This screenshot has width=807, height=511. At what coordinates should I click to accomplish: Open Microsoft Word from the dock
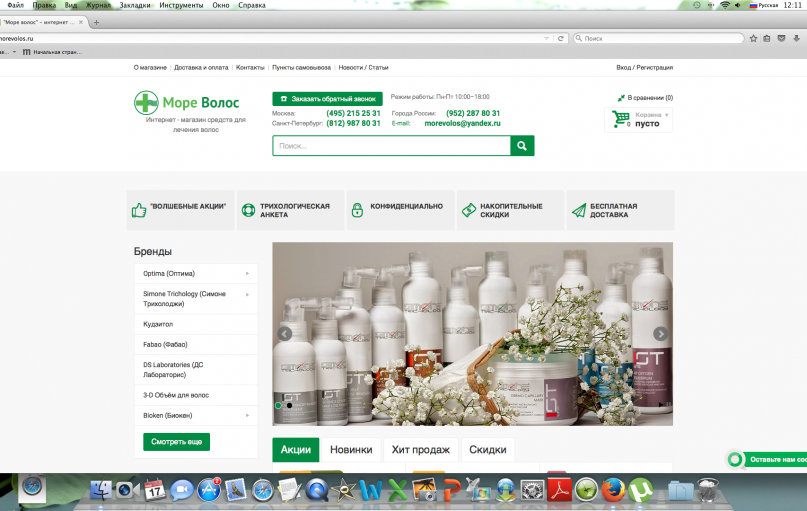[x=370, y=490]
